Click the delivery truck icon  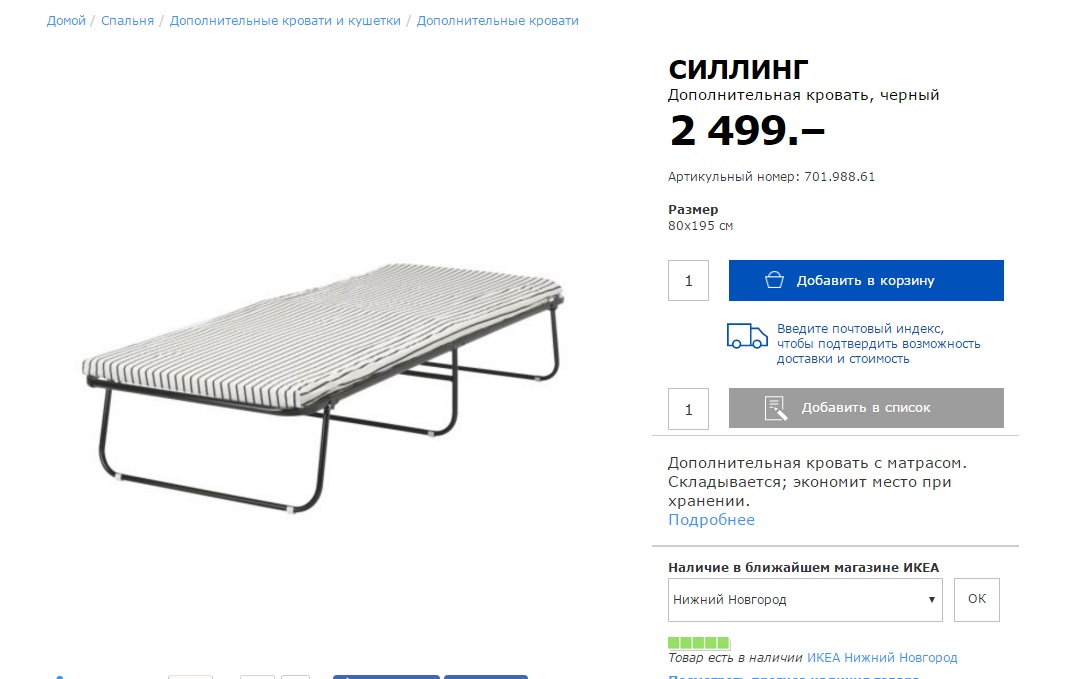coord(747,336)
